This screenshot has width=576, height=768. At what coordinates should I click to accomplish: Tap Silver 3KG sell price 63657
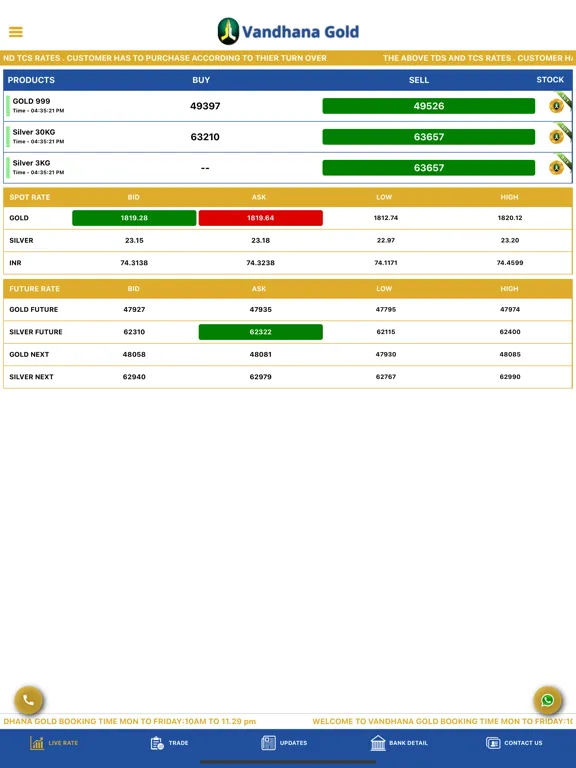click(429, 168)
